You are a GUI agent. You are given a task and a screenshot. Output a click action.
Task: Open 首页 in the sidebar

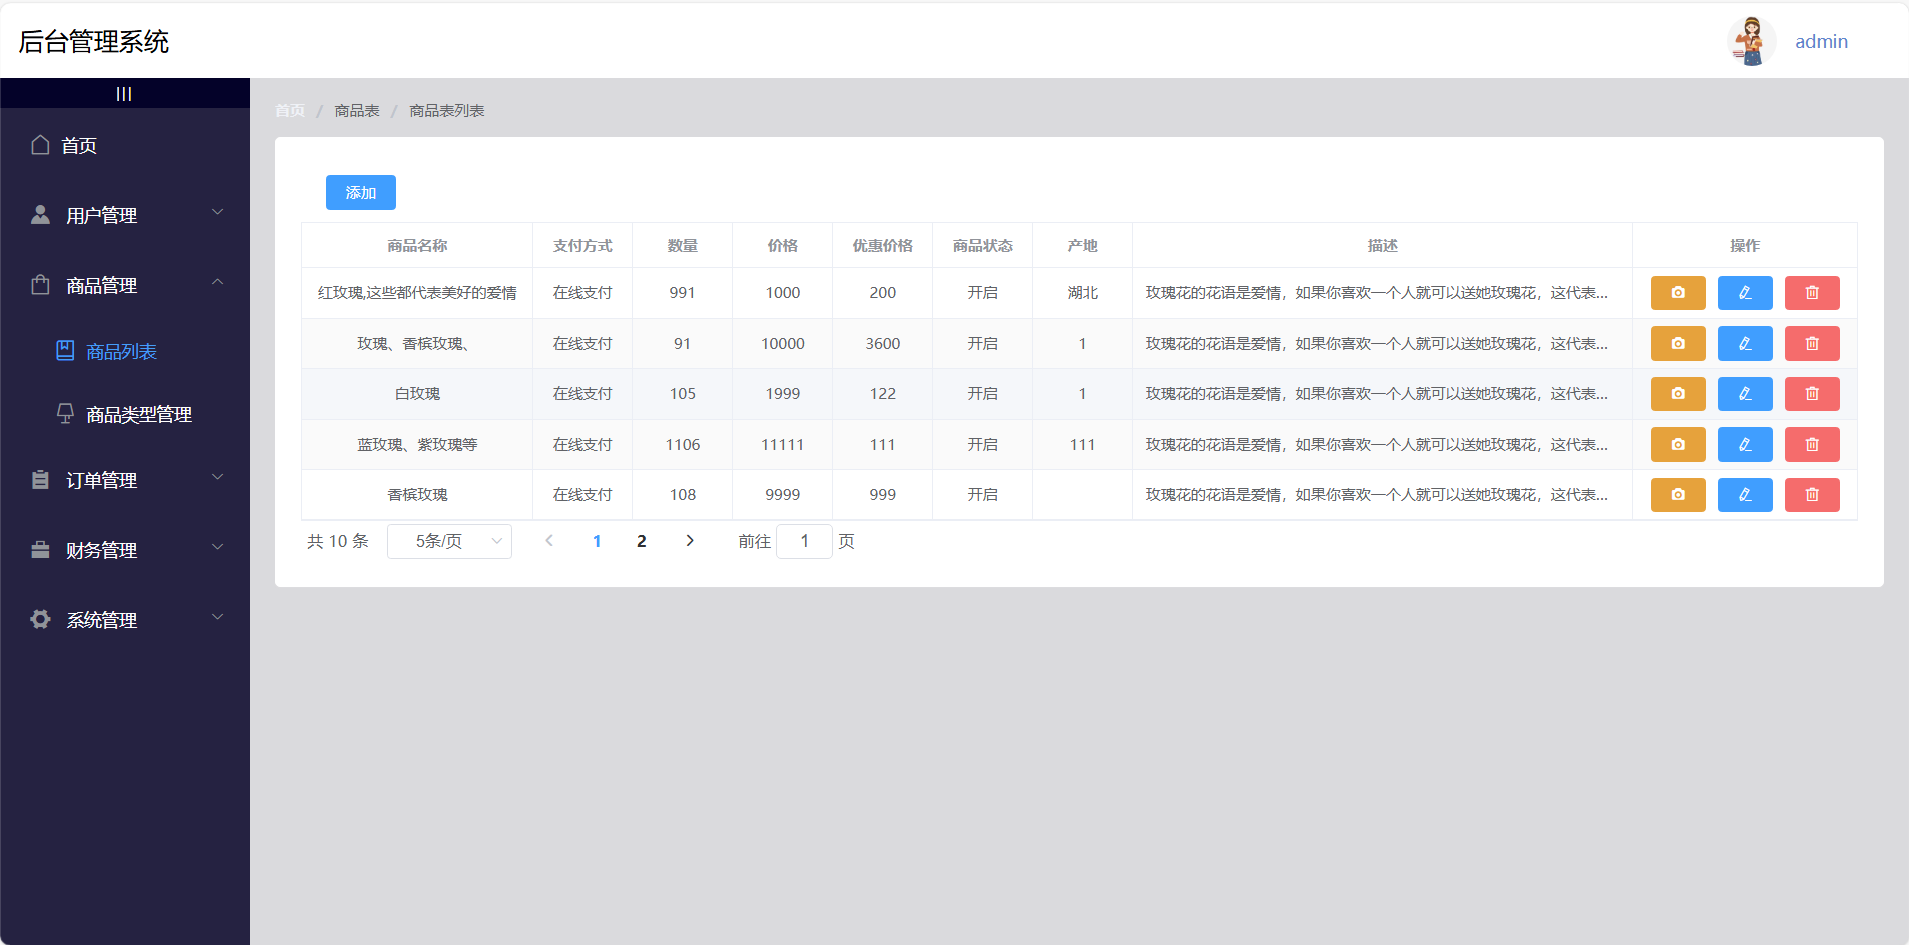tap(125, 145)
